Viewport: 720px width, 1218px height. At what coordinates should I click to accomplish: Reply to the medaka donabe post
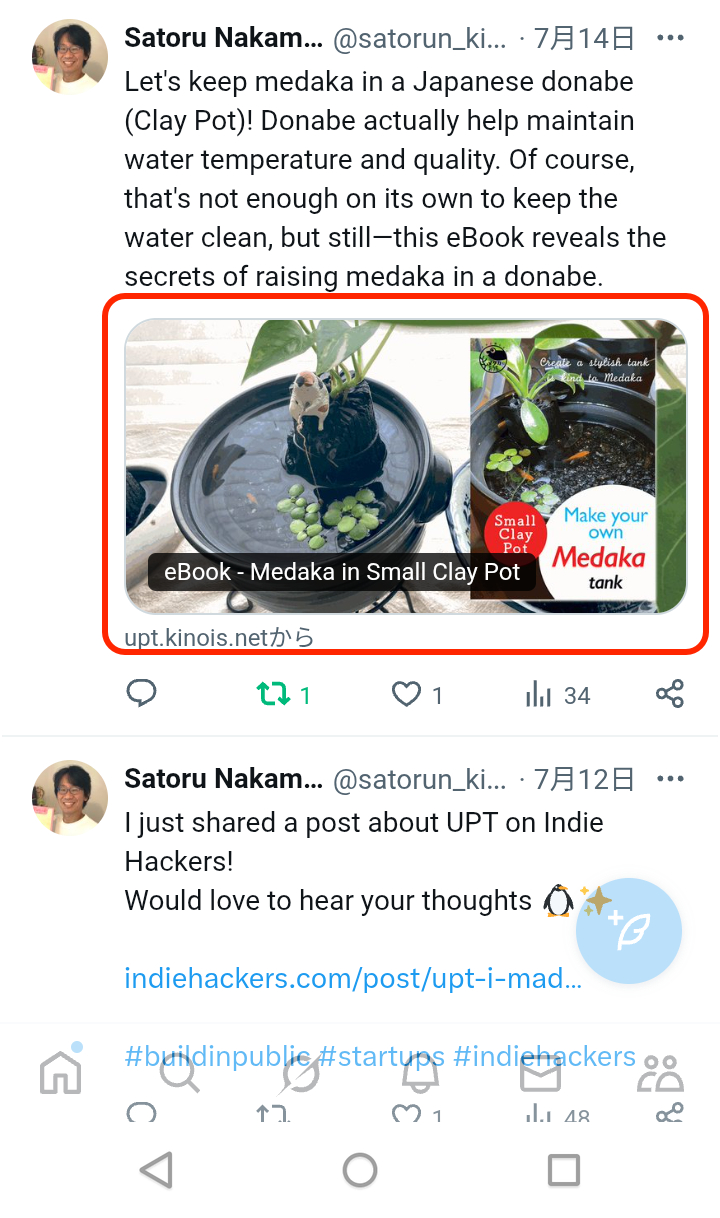pos(142,694)
